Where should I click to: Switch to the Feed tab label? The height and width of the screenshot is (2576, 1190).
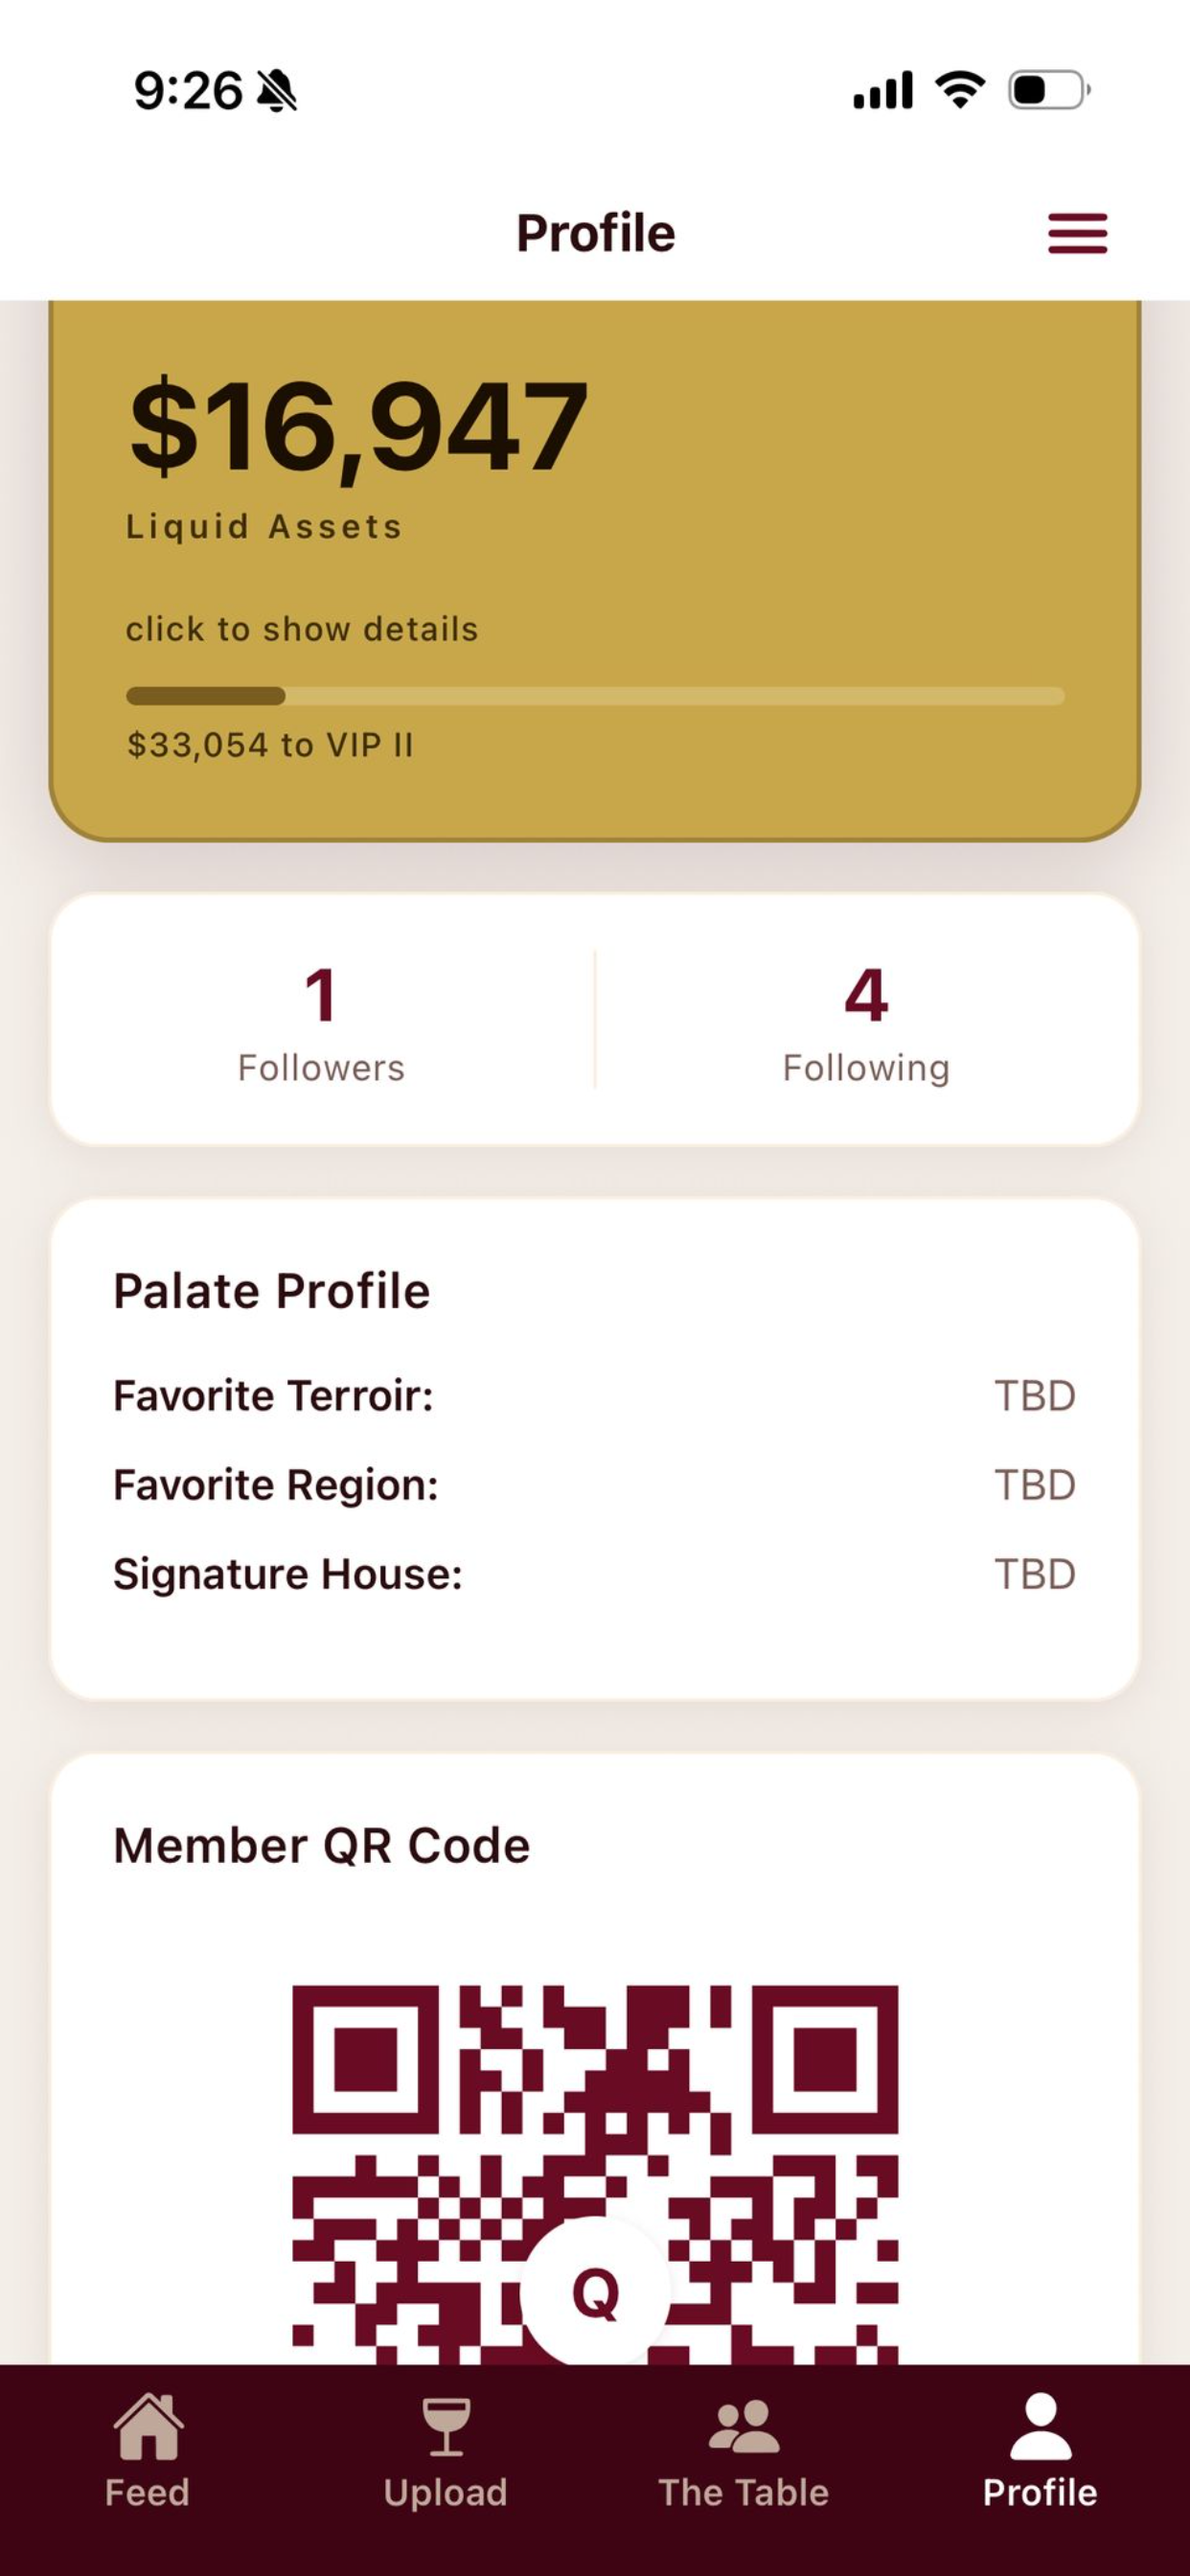pos(147,2493)
